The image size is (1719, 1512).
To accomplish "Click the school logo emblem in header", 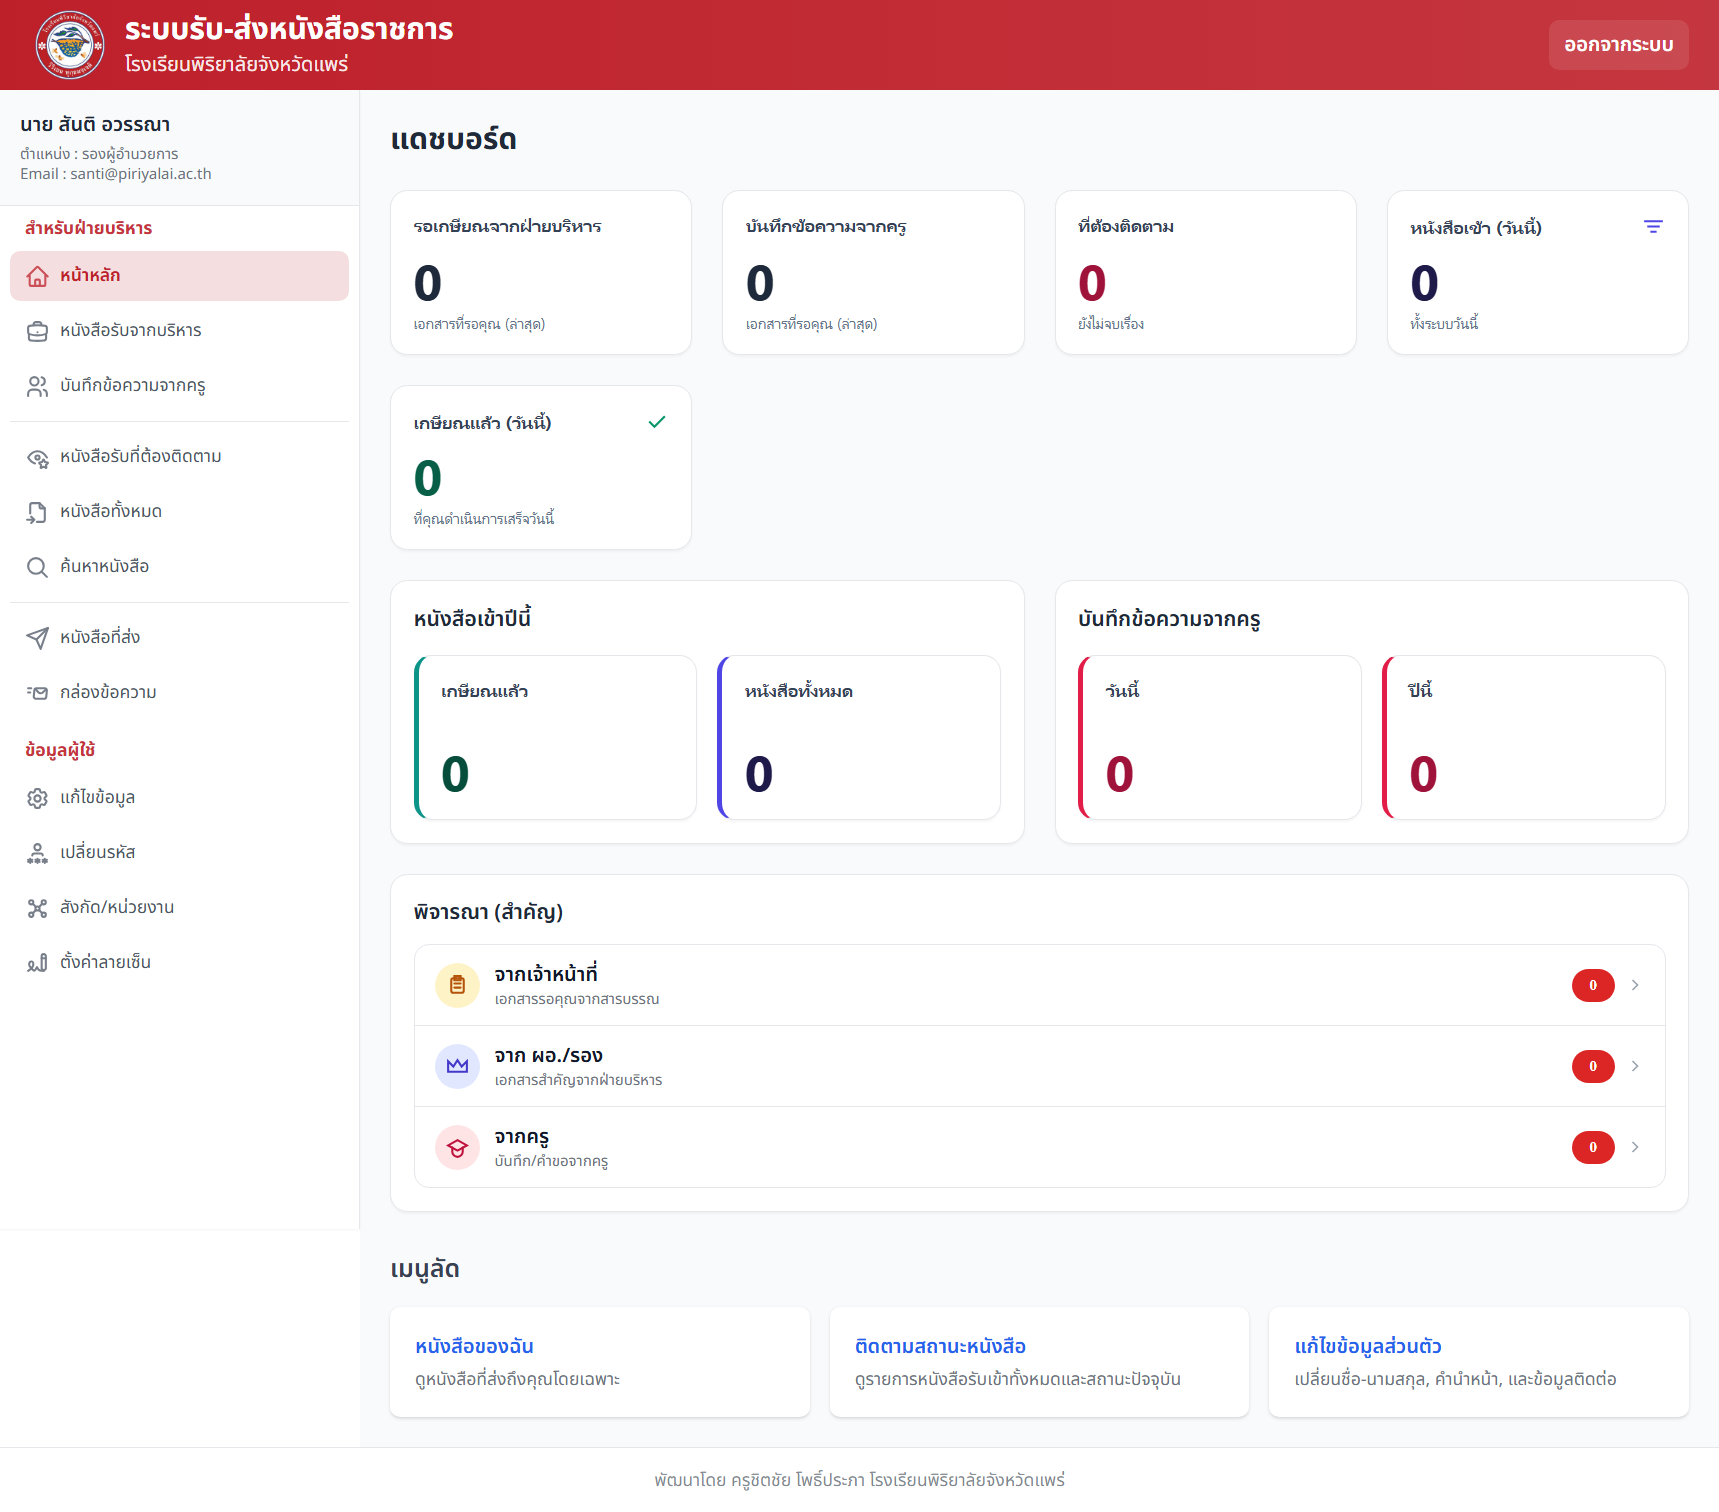I will click(70, 45).
